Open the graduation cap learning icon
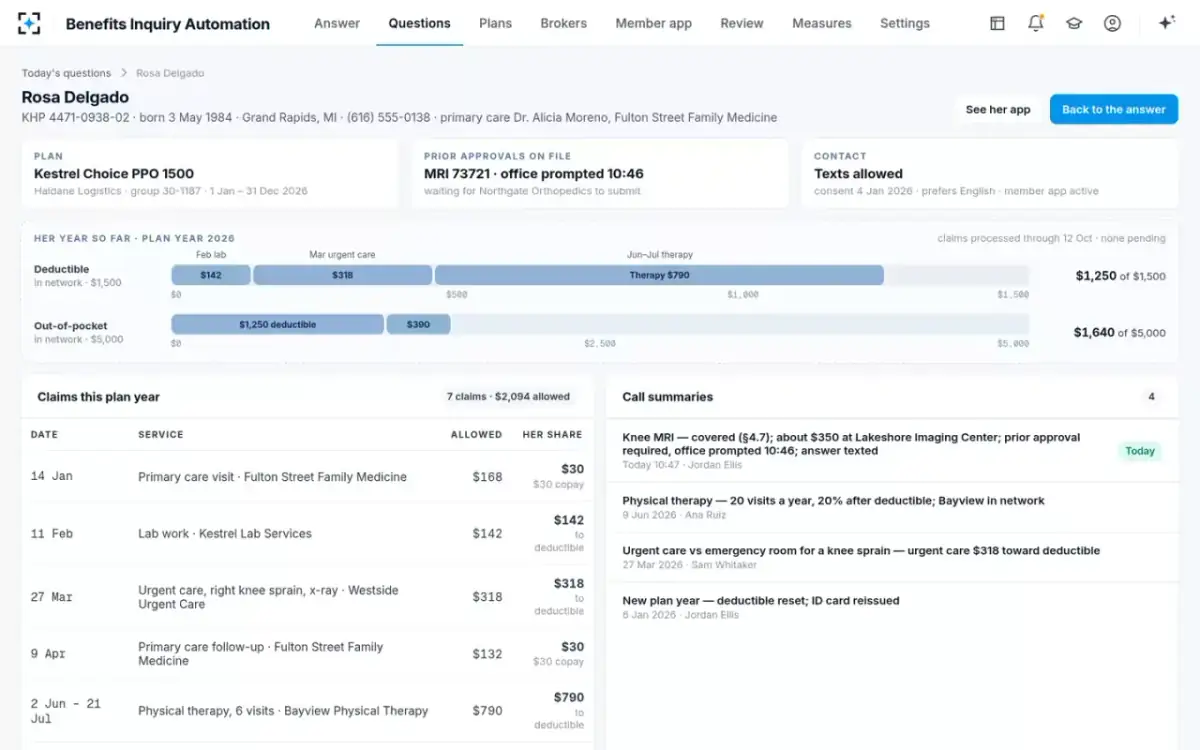This screenshot has width=1200, height=750. point(1074,23)
